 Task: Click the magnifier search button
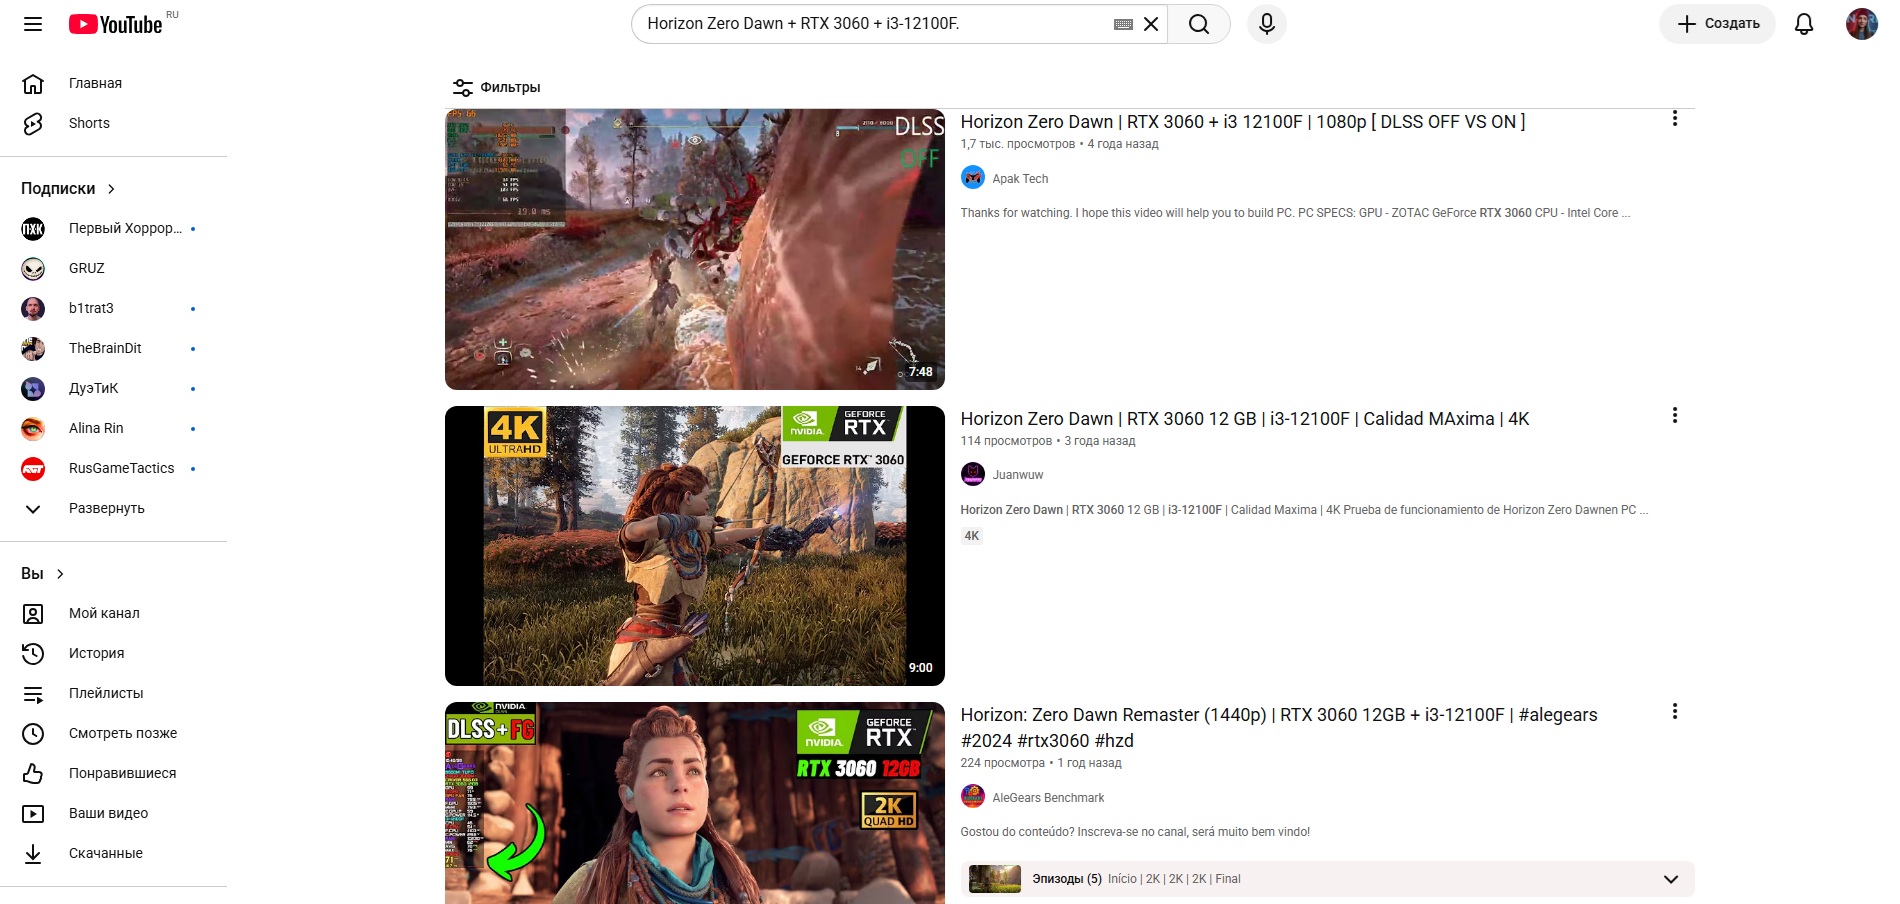[1199, 24]
